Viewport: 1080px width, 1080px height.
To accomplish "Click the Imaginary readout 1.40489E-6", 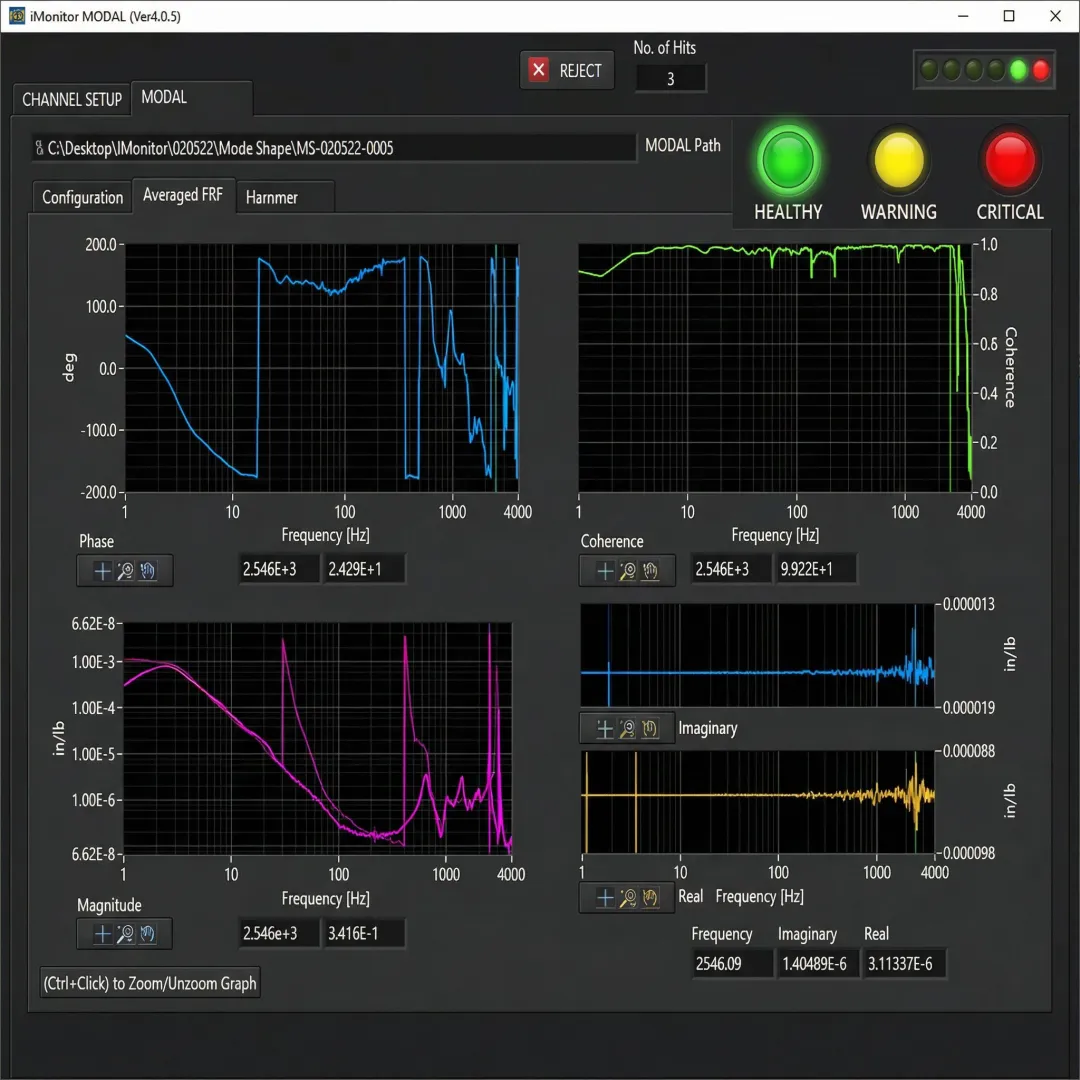I will click(x=818, y=964).
